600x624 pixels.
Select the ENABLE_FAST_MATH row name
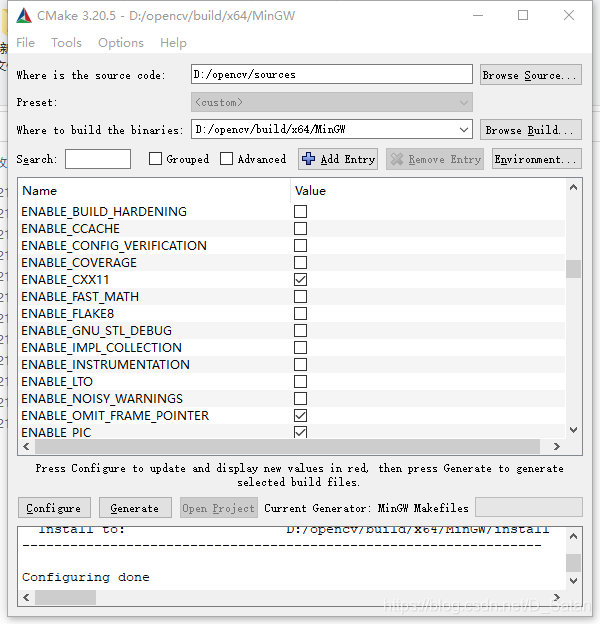80,297
